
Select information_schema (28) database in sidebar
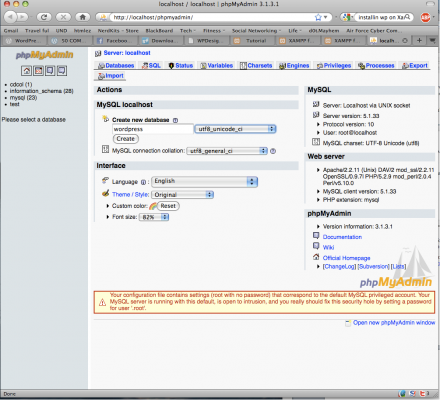point(41,91)
